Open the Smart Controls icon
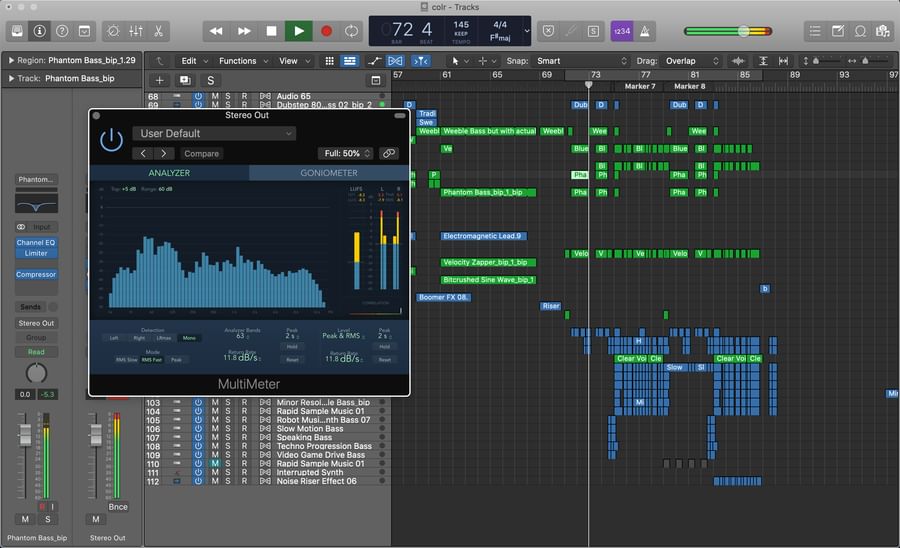 tap(113, 31)
